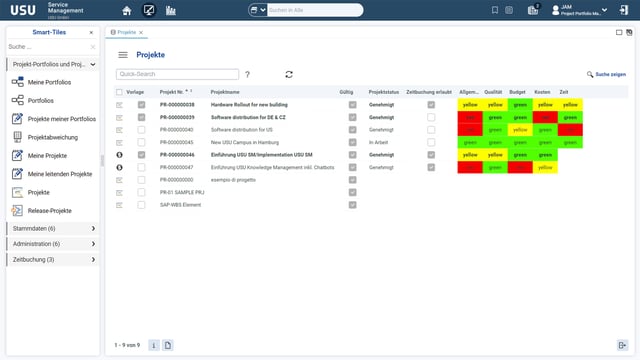Refresh the project list
This screenshot has height=360, width=640.
coord(289,74)
